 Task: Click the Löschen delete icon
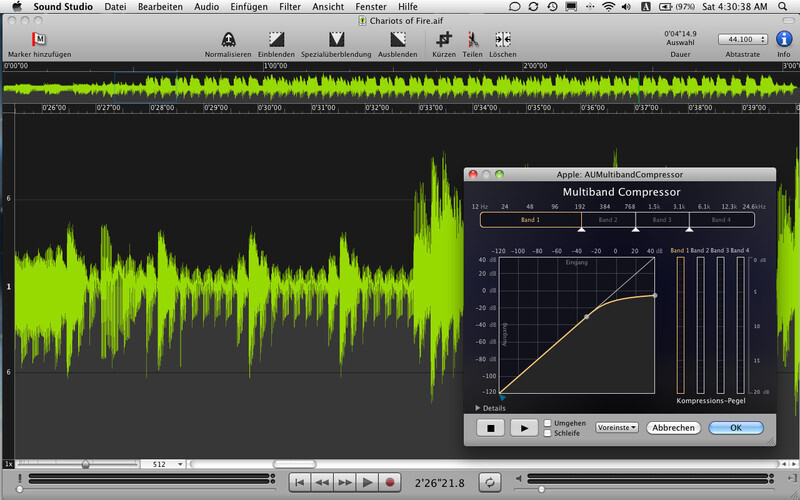[503, 39]
